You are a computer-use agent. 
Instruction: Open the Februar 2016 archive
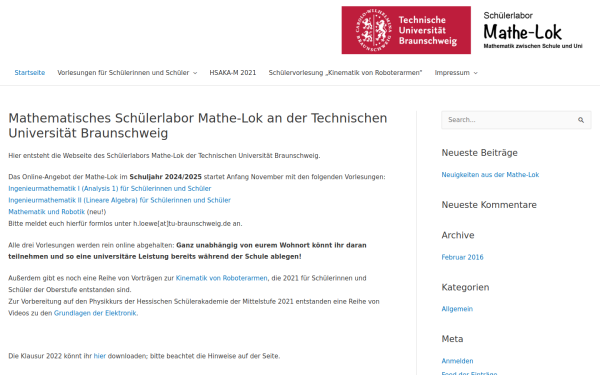462,257
